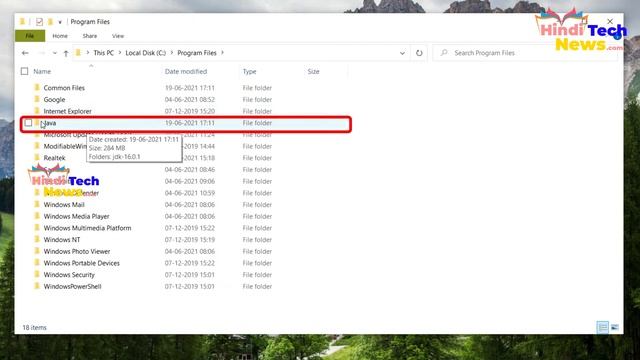Viewport: 640px width, 360px height.
Task: Sort by the Type column header
Action: (x=249, y=71)
